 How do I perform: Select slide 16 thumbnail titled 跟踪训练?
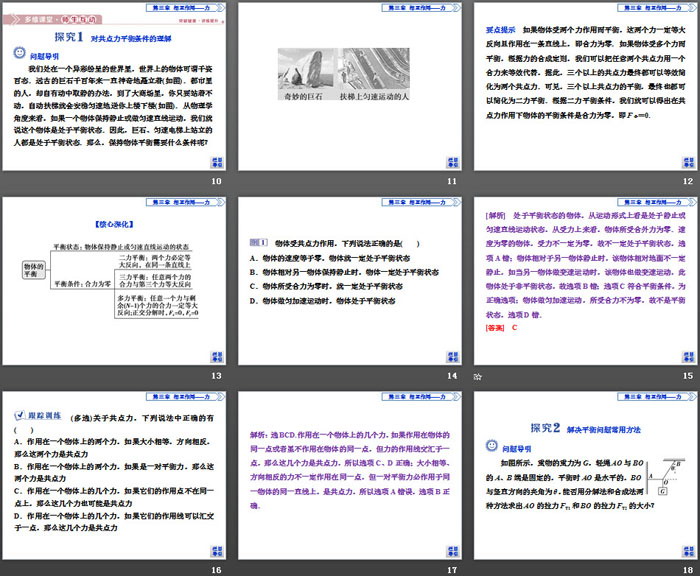tap(114, 476)
